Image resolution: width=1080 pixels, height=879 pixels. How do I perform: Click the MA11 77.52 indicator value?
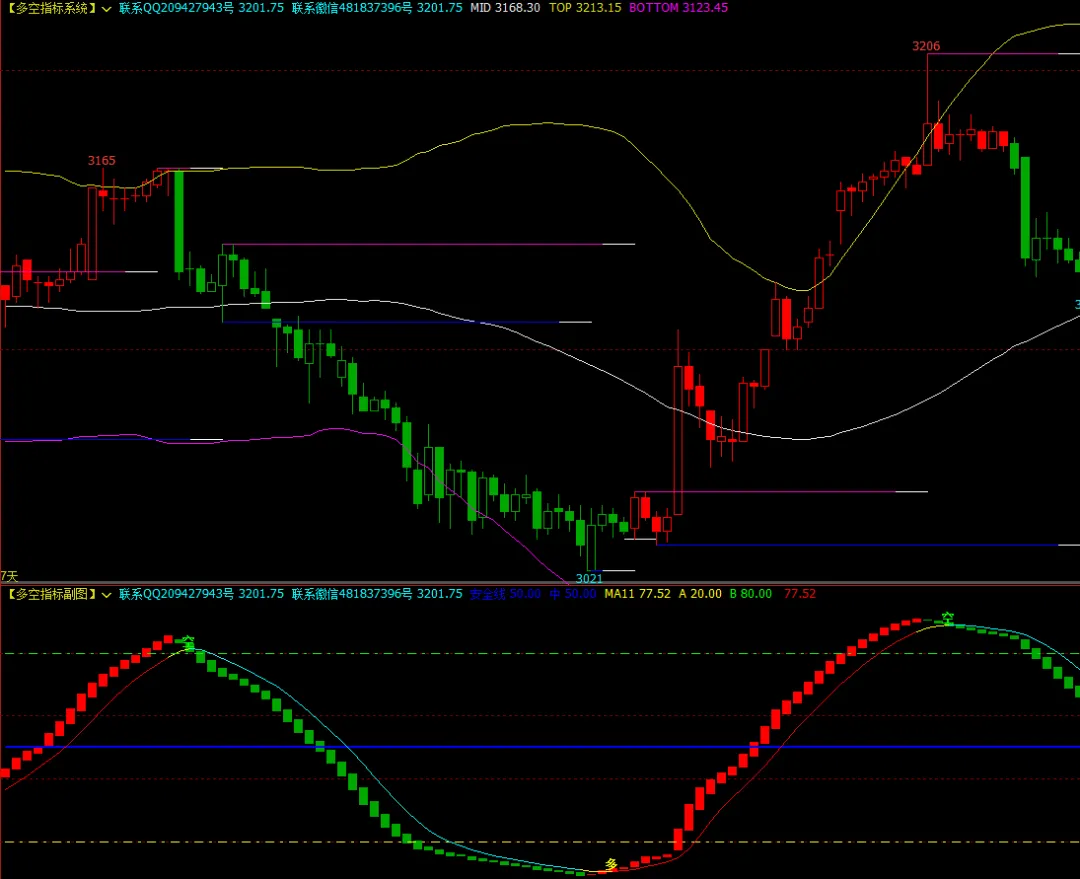pos(637,594)
